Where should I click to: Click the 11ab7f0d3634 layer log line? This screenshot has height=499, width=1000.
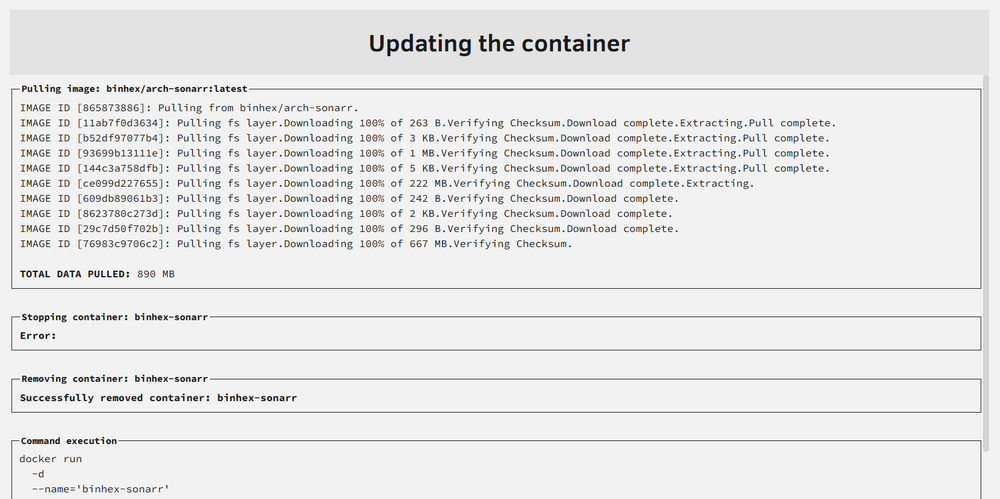coord(427,123)
